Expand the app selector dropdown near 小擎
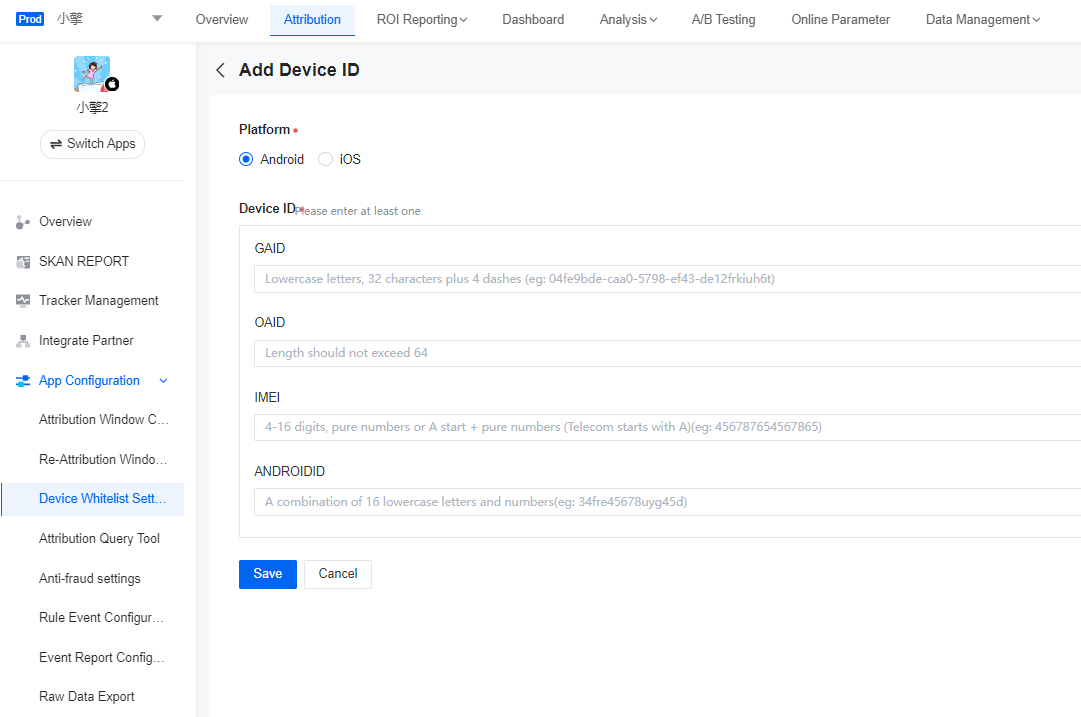This screenshot has width=1081, height=717. [x=156, y=18]
